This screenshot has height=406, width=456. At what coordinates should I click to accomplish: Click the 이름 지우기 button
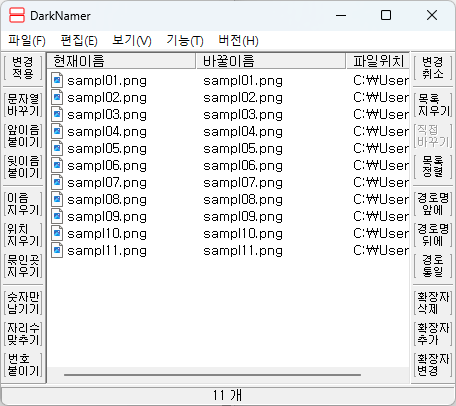tap(23, 204)
